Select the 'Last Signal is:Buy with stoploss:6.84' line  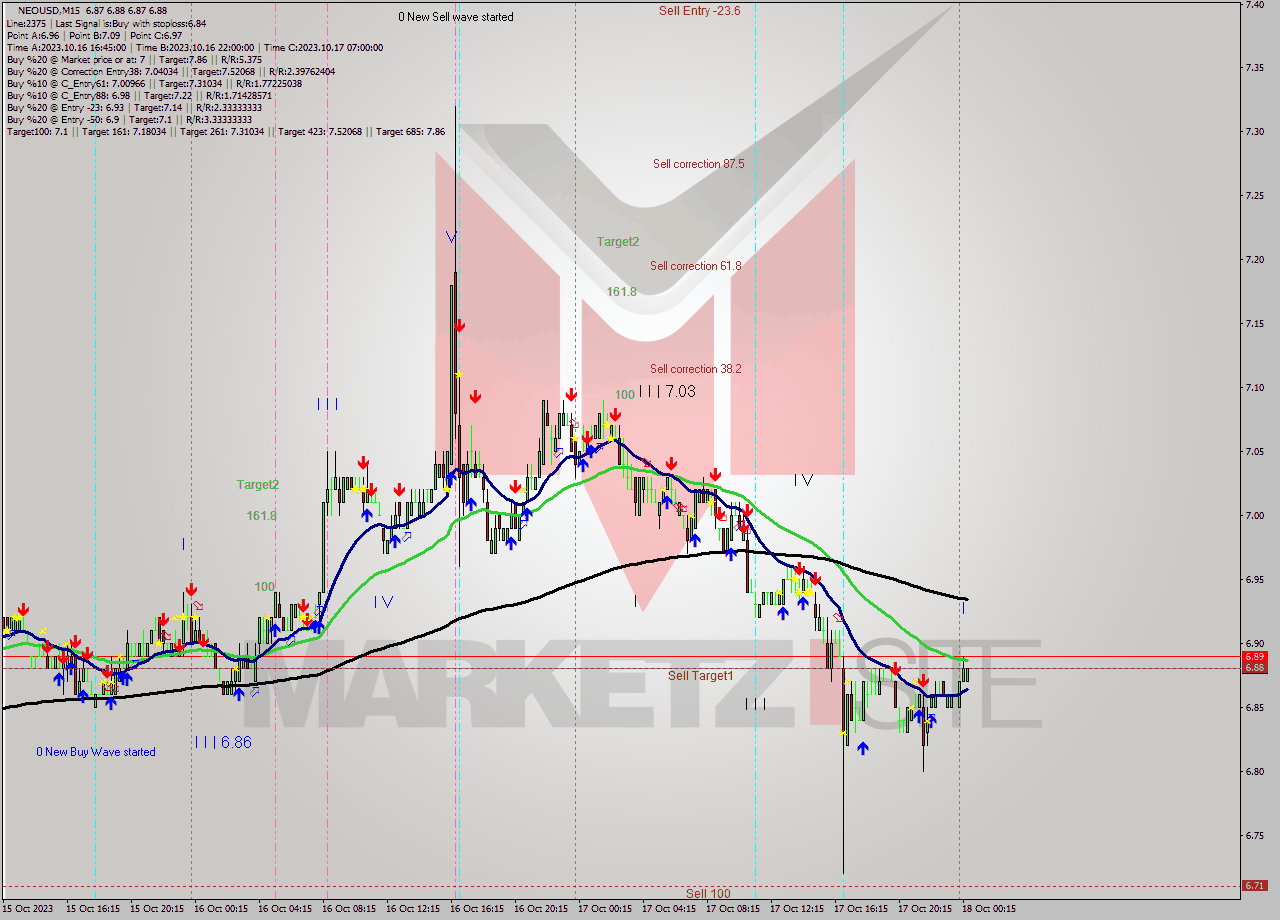coord(130,23)
